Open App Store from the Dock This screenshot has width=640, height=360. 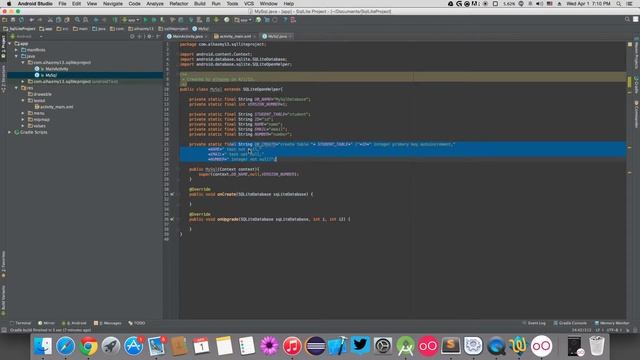point(133,346)
